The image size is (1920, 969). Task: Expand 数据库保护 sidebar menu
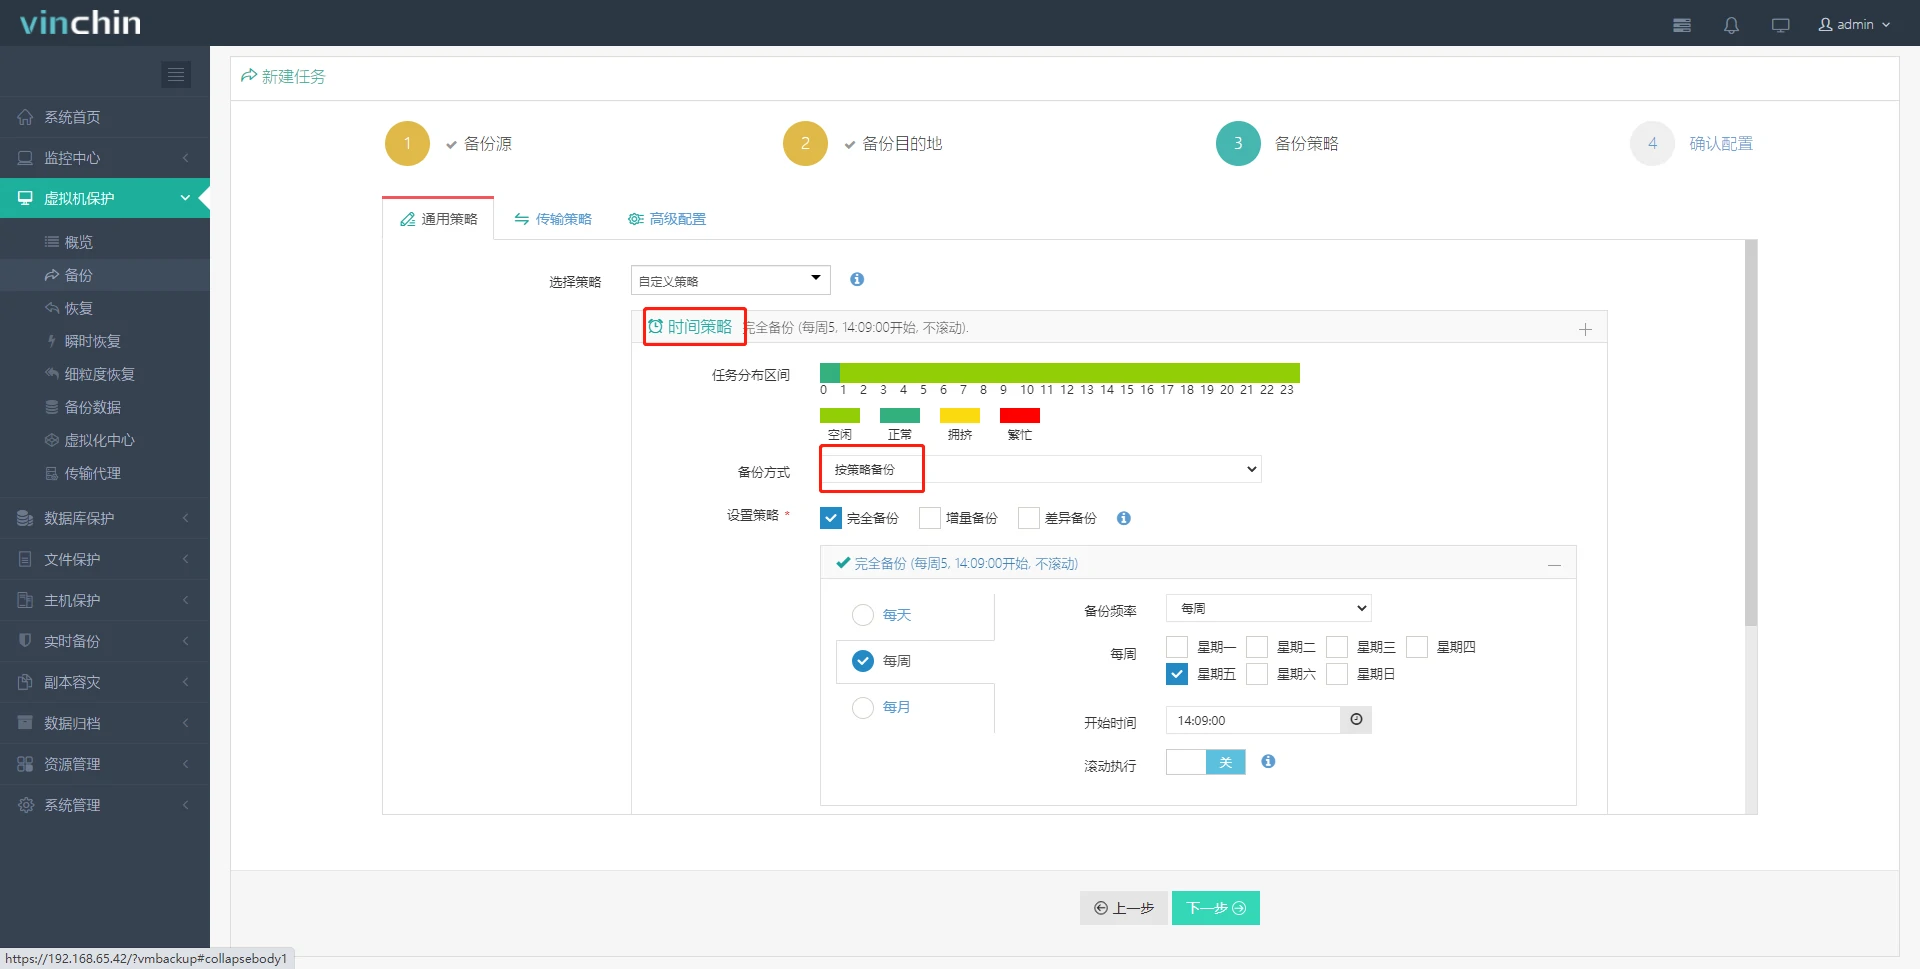click(x=105, y=518)
